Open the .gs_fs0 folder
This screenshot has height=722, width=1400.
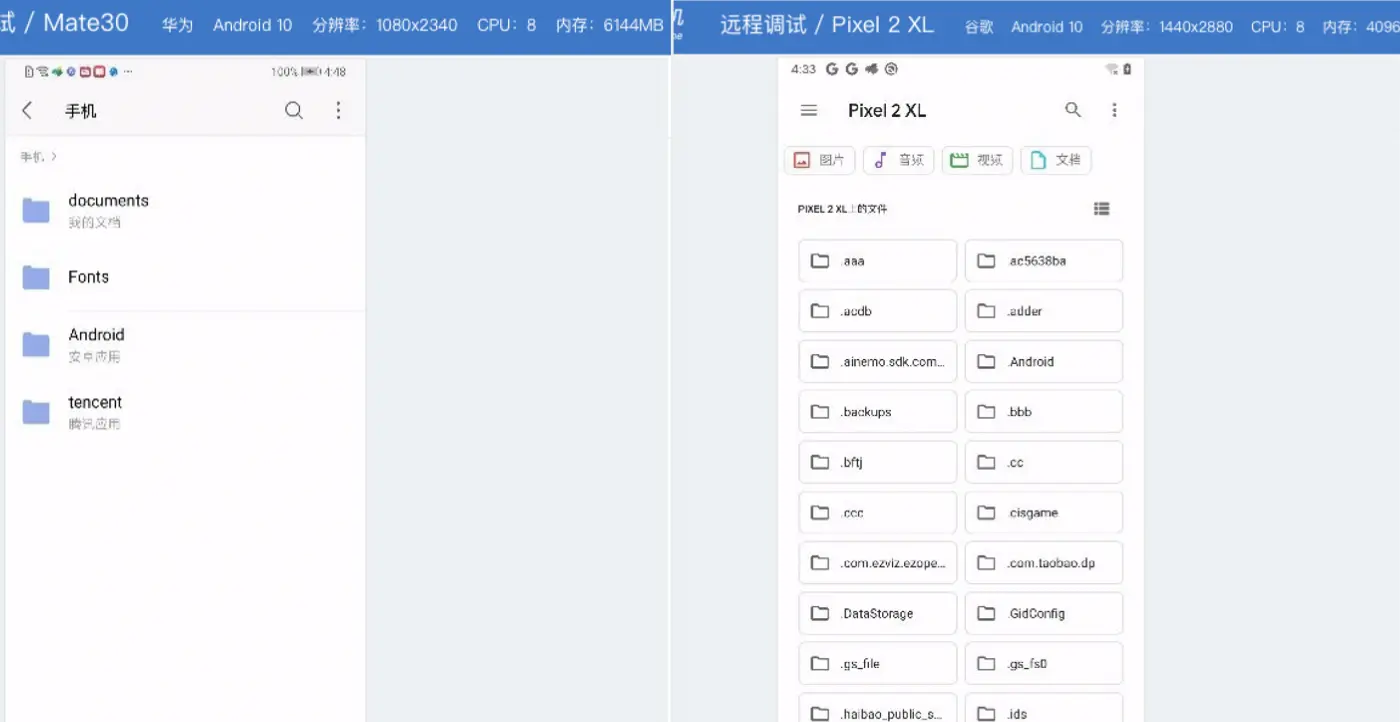tap(1044, 663)
